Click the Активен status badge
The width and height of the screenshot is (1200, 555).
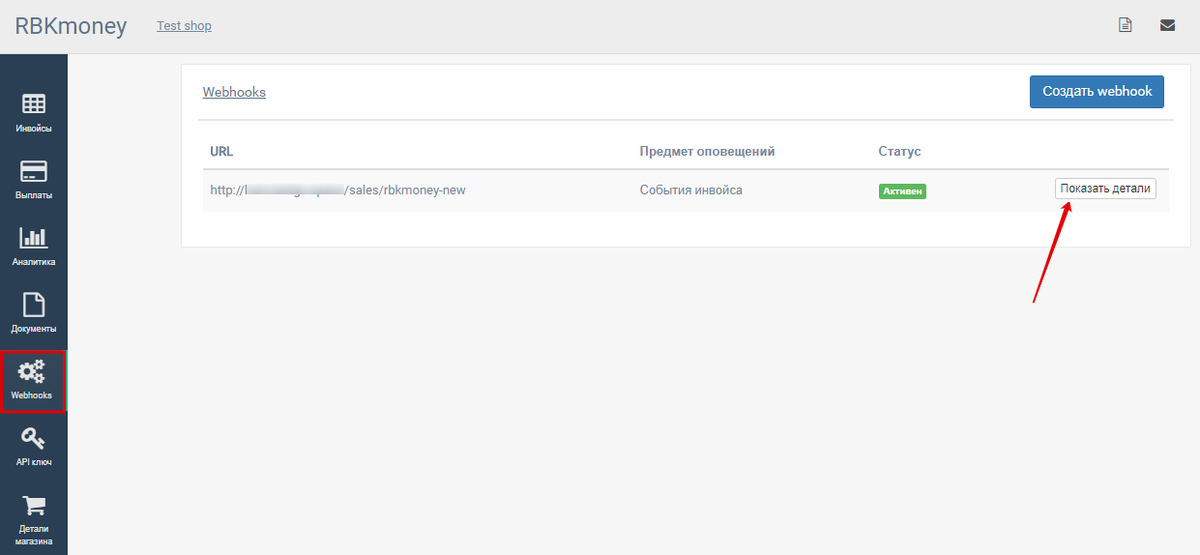pos(902,191)
